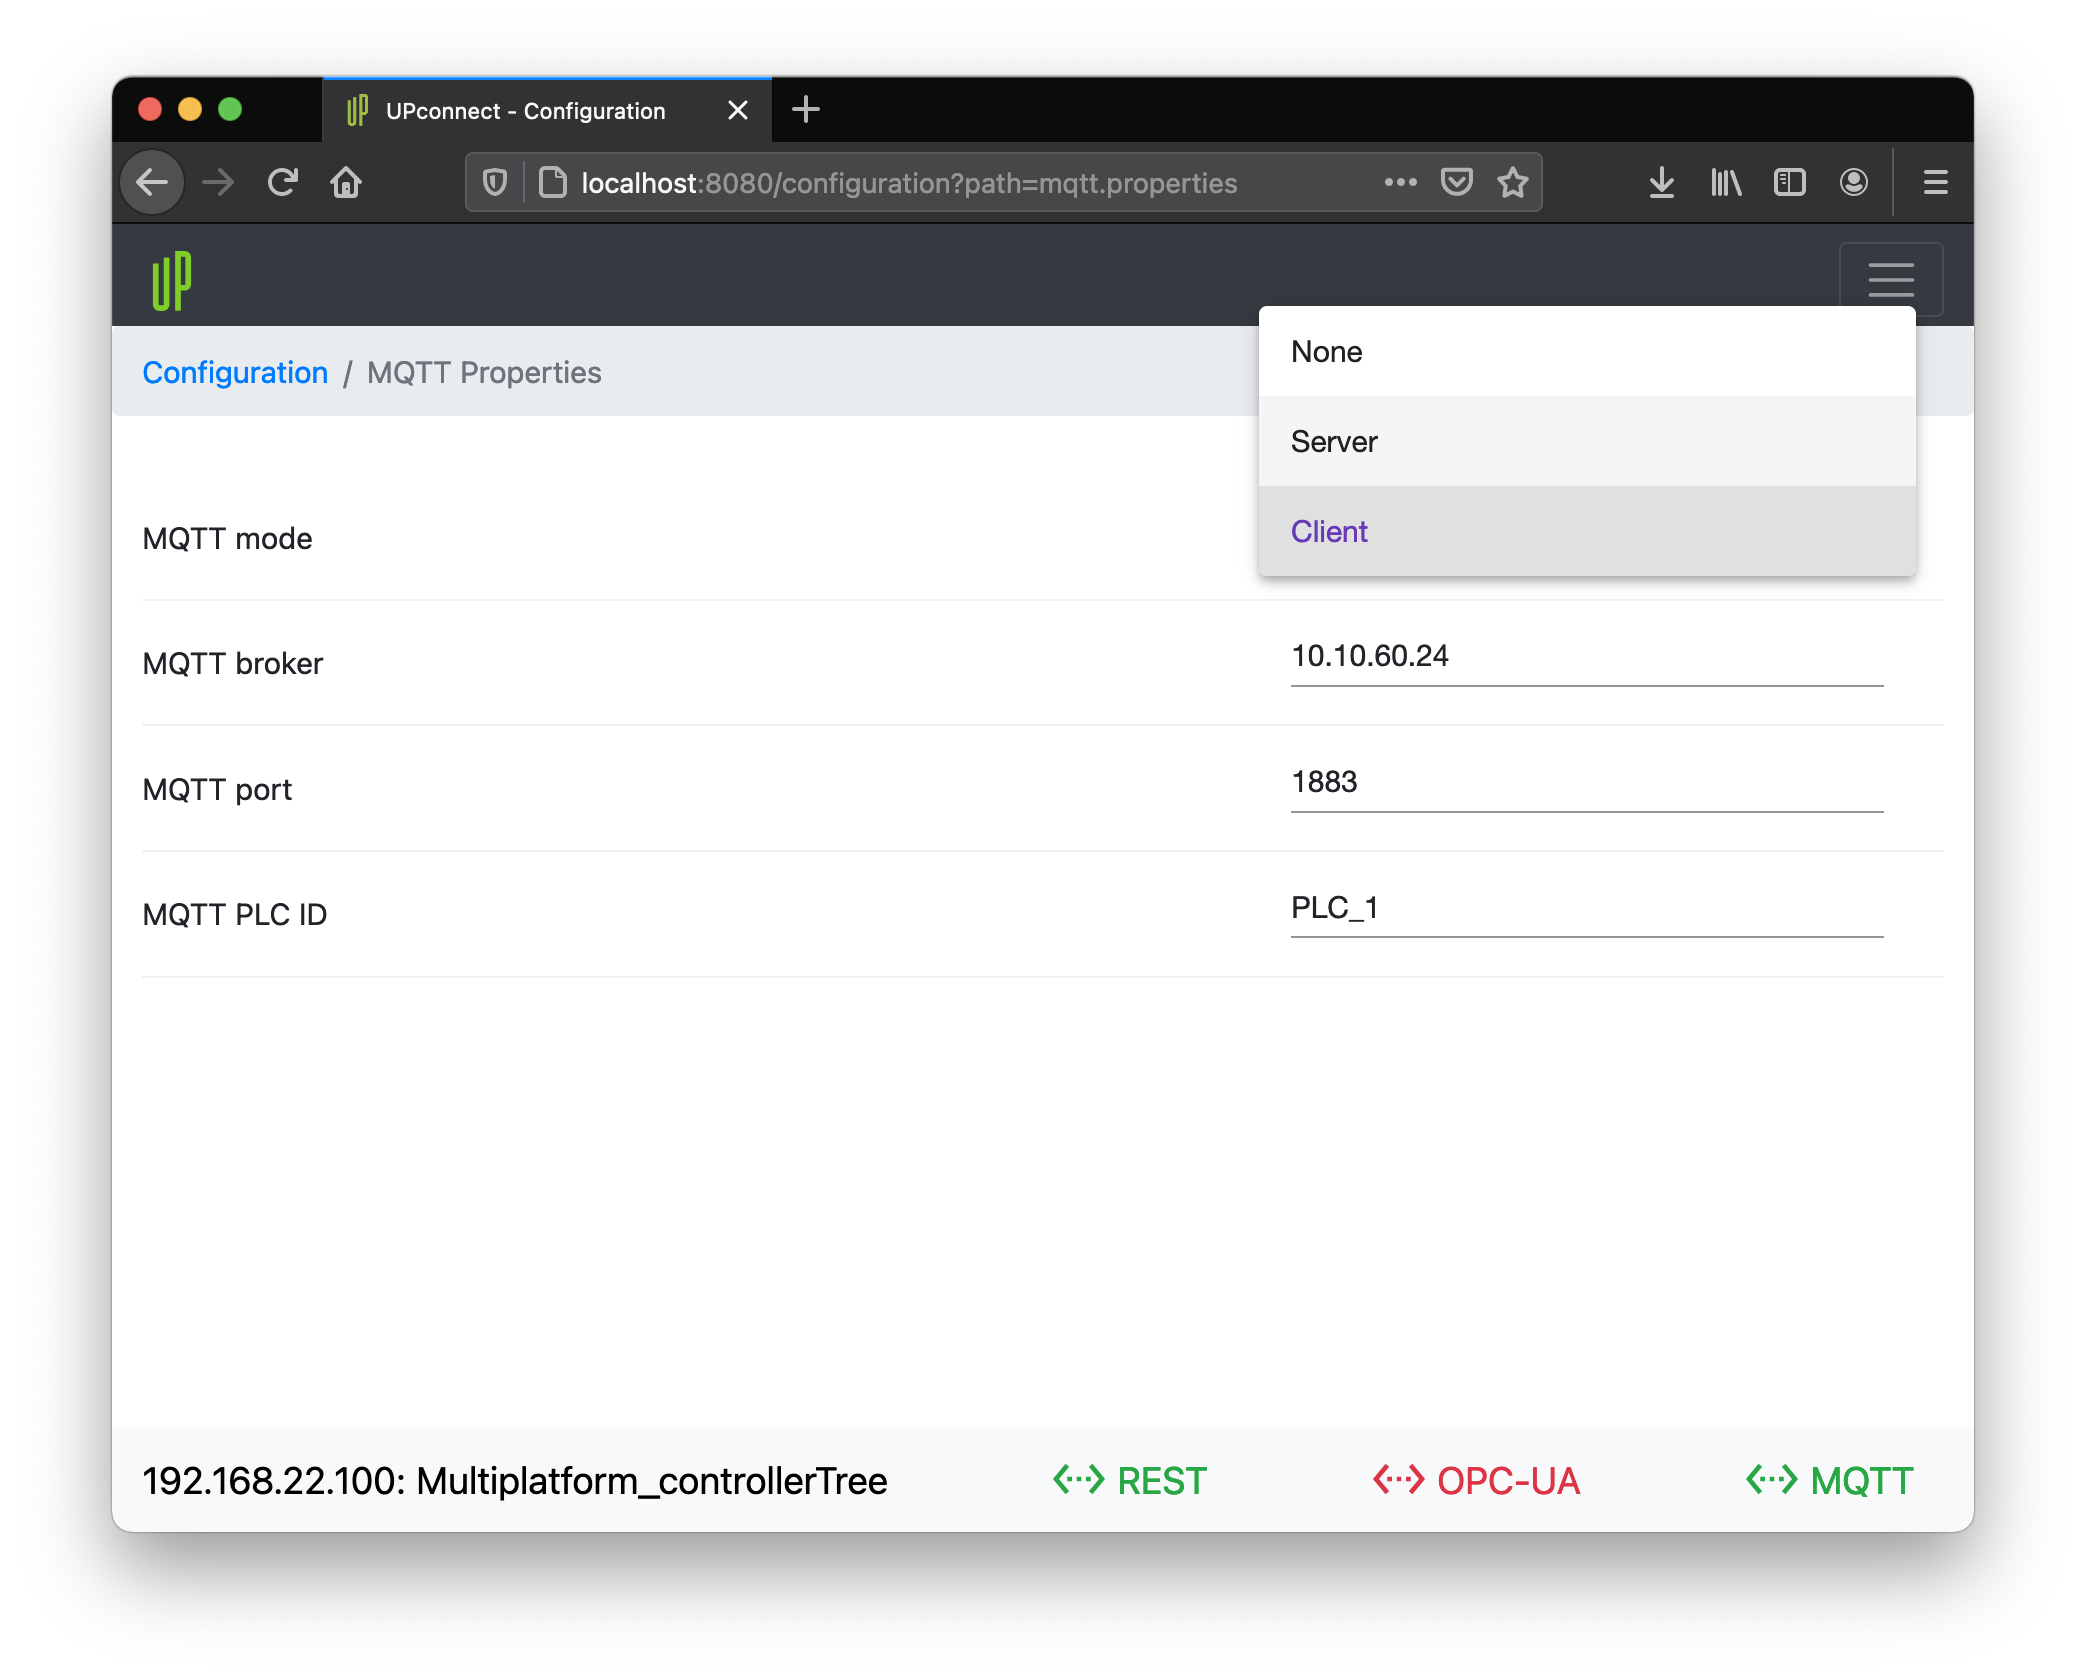The width and height of the screenshot is (2086, 1680).
Task: Open the Firefox library icon
Action: (1725, 183)
